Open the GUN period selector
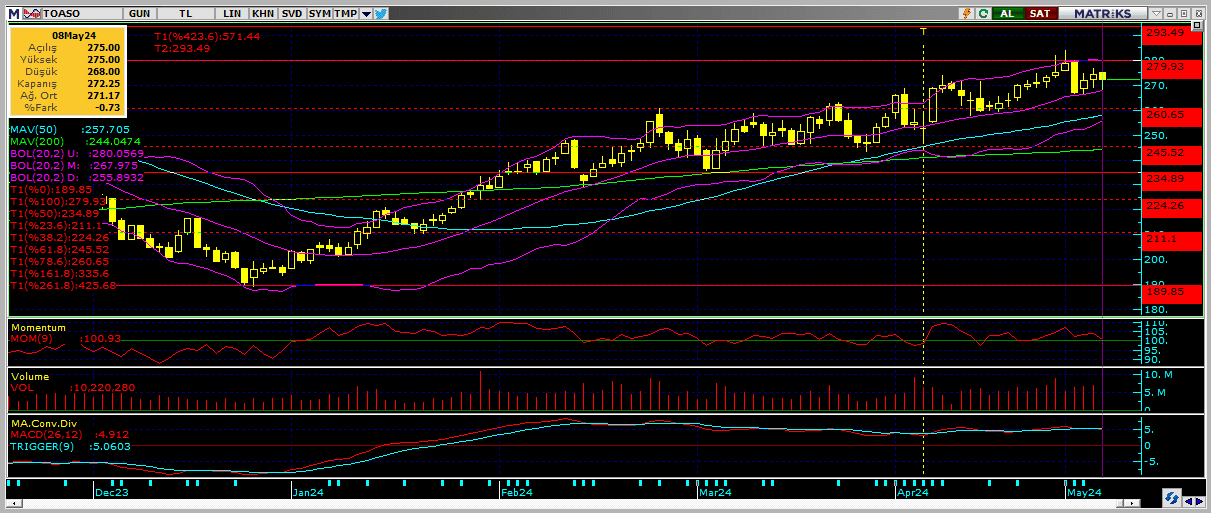Viewport: 1211px width, 513px height. (x=140, y=13)
